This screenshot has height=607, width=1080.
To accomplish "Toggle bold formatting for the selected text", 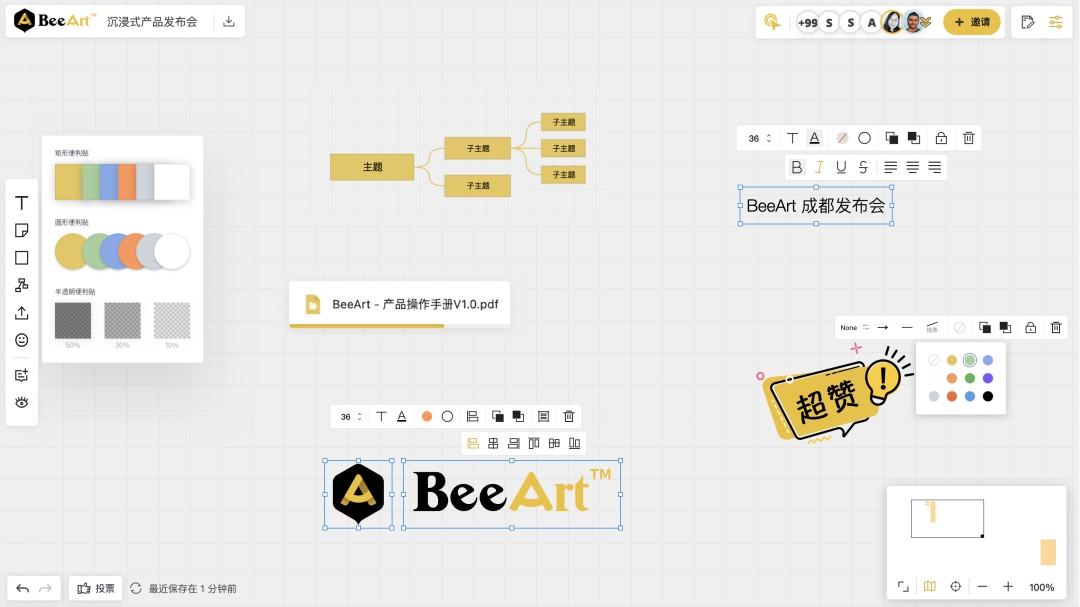I will coord(796,167).
